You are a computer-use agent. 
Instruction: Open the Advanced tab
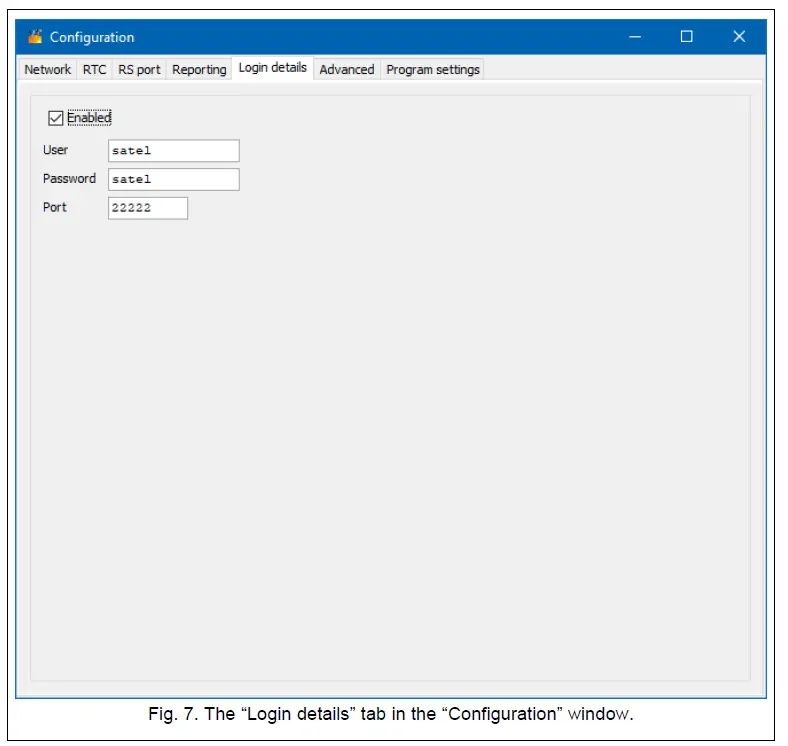(347, 69)
